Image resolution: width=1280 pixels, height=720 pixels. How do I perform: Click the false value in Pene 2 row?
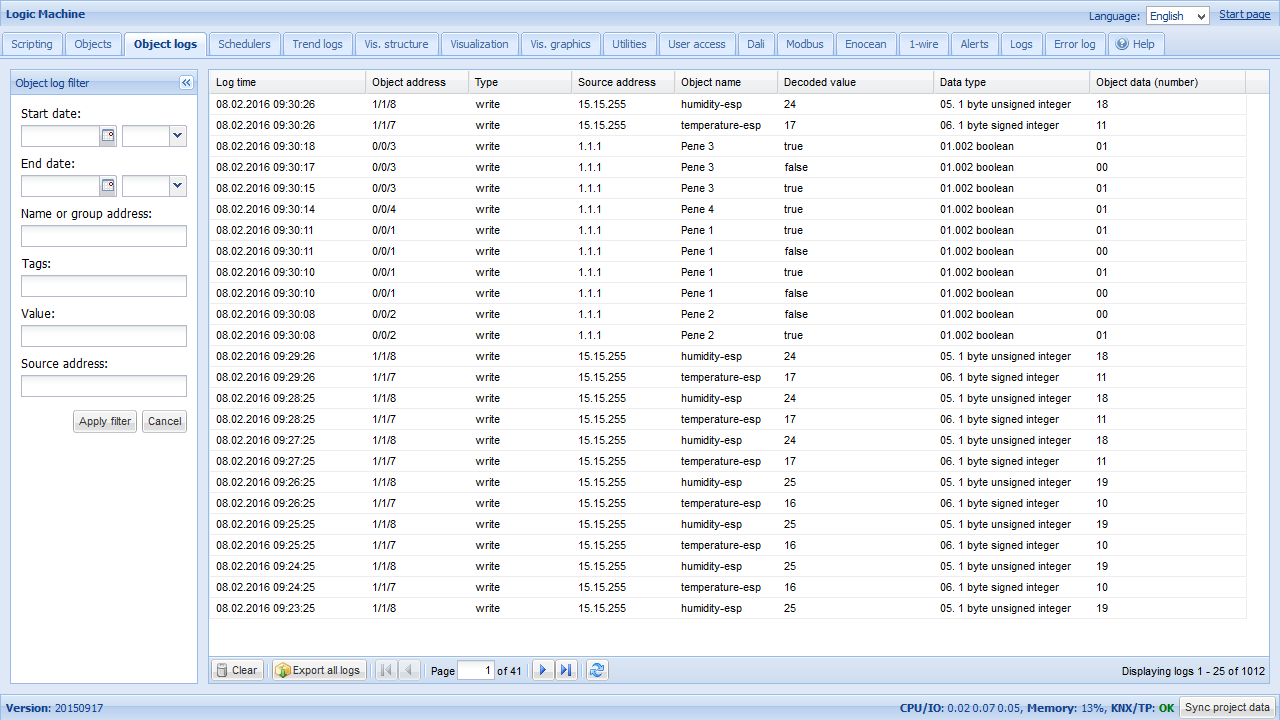click(796, 314)
